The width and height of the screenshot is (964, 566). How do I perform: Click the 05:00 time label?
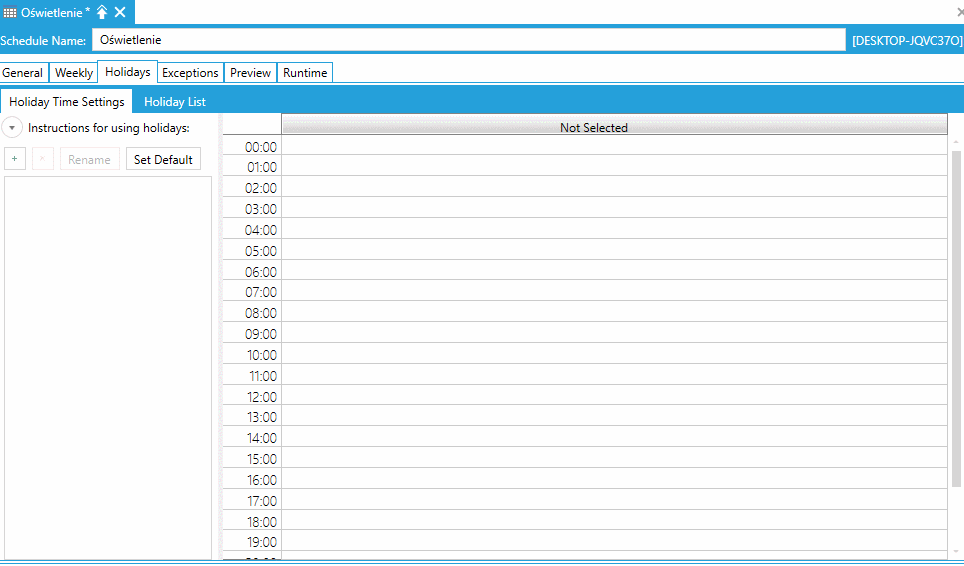261,251
